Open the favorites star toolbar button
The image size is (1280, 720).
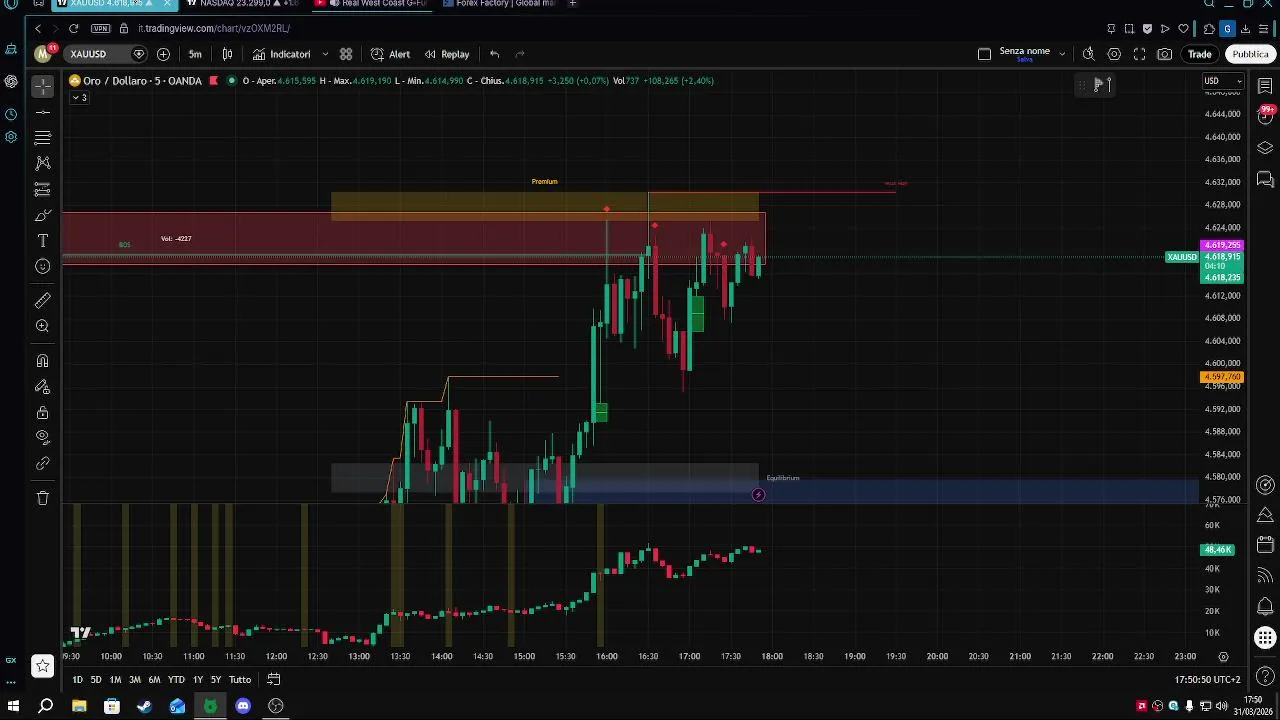point(42,665)
